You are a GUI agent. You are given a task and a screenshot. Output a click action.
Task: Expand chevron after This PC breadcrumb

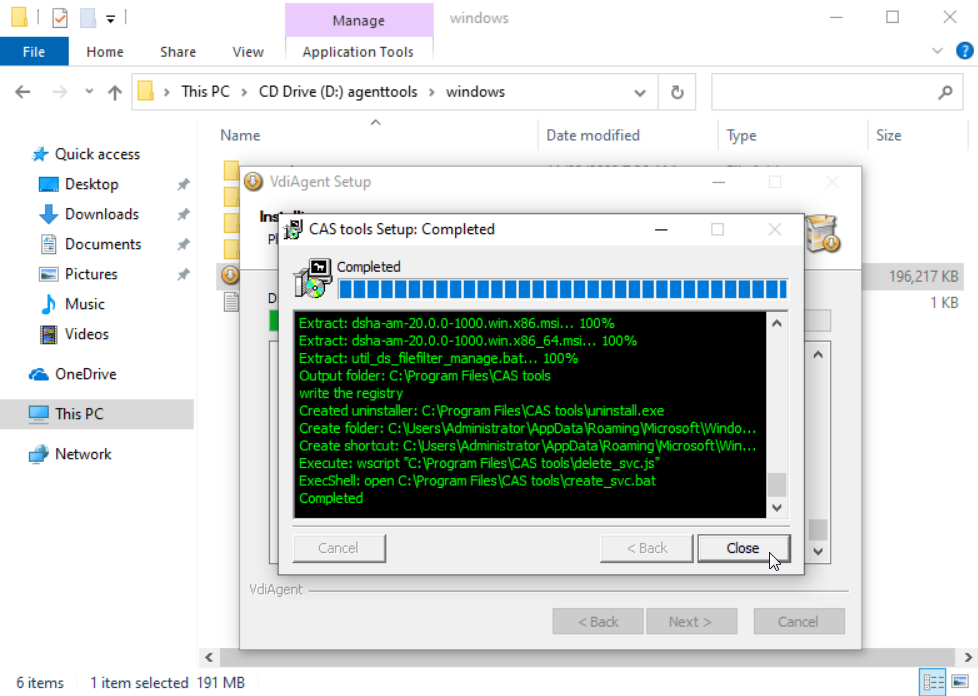coord(244,92)
